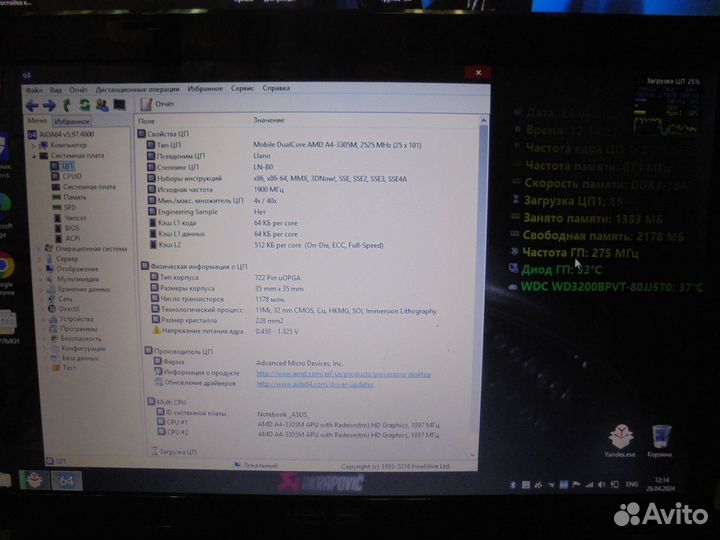Open the Отчёт report button

pyautogui.click(x=157, y=104)
